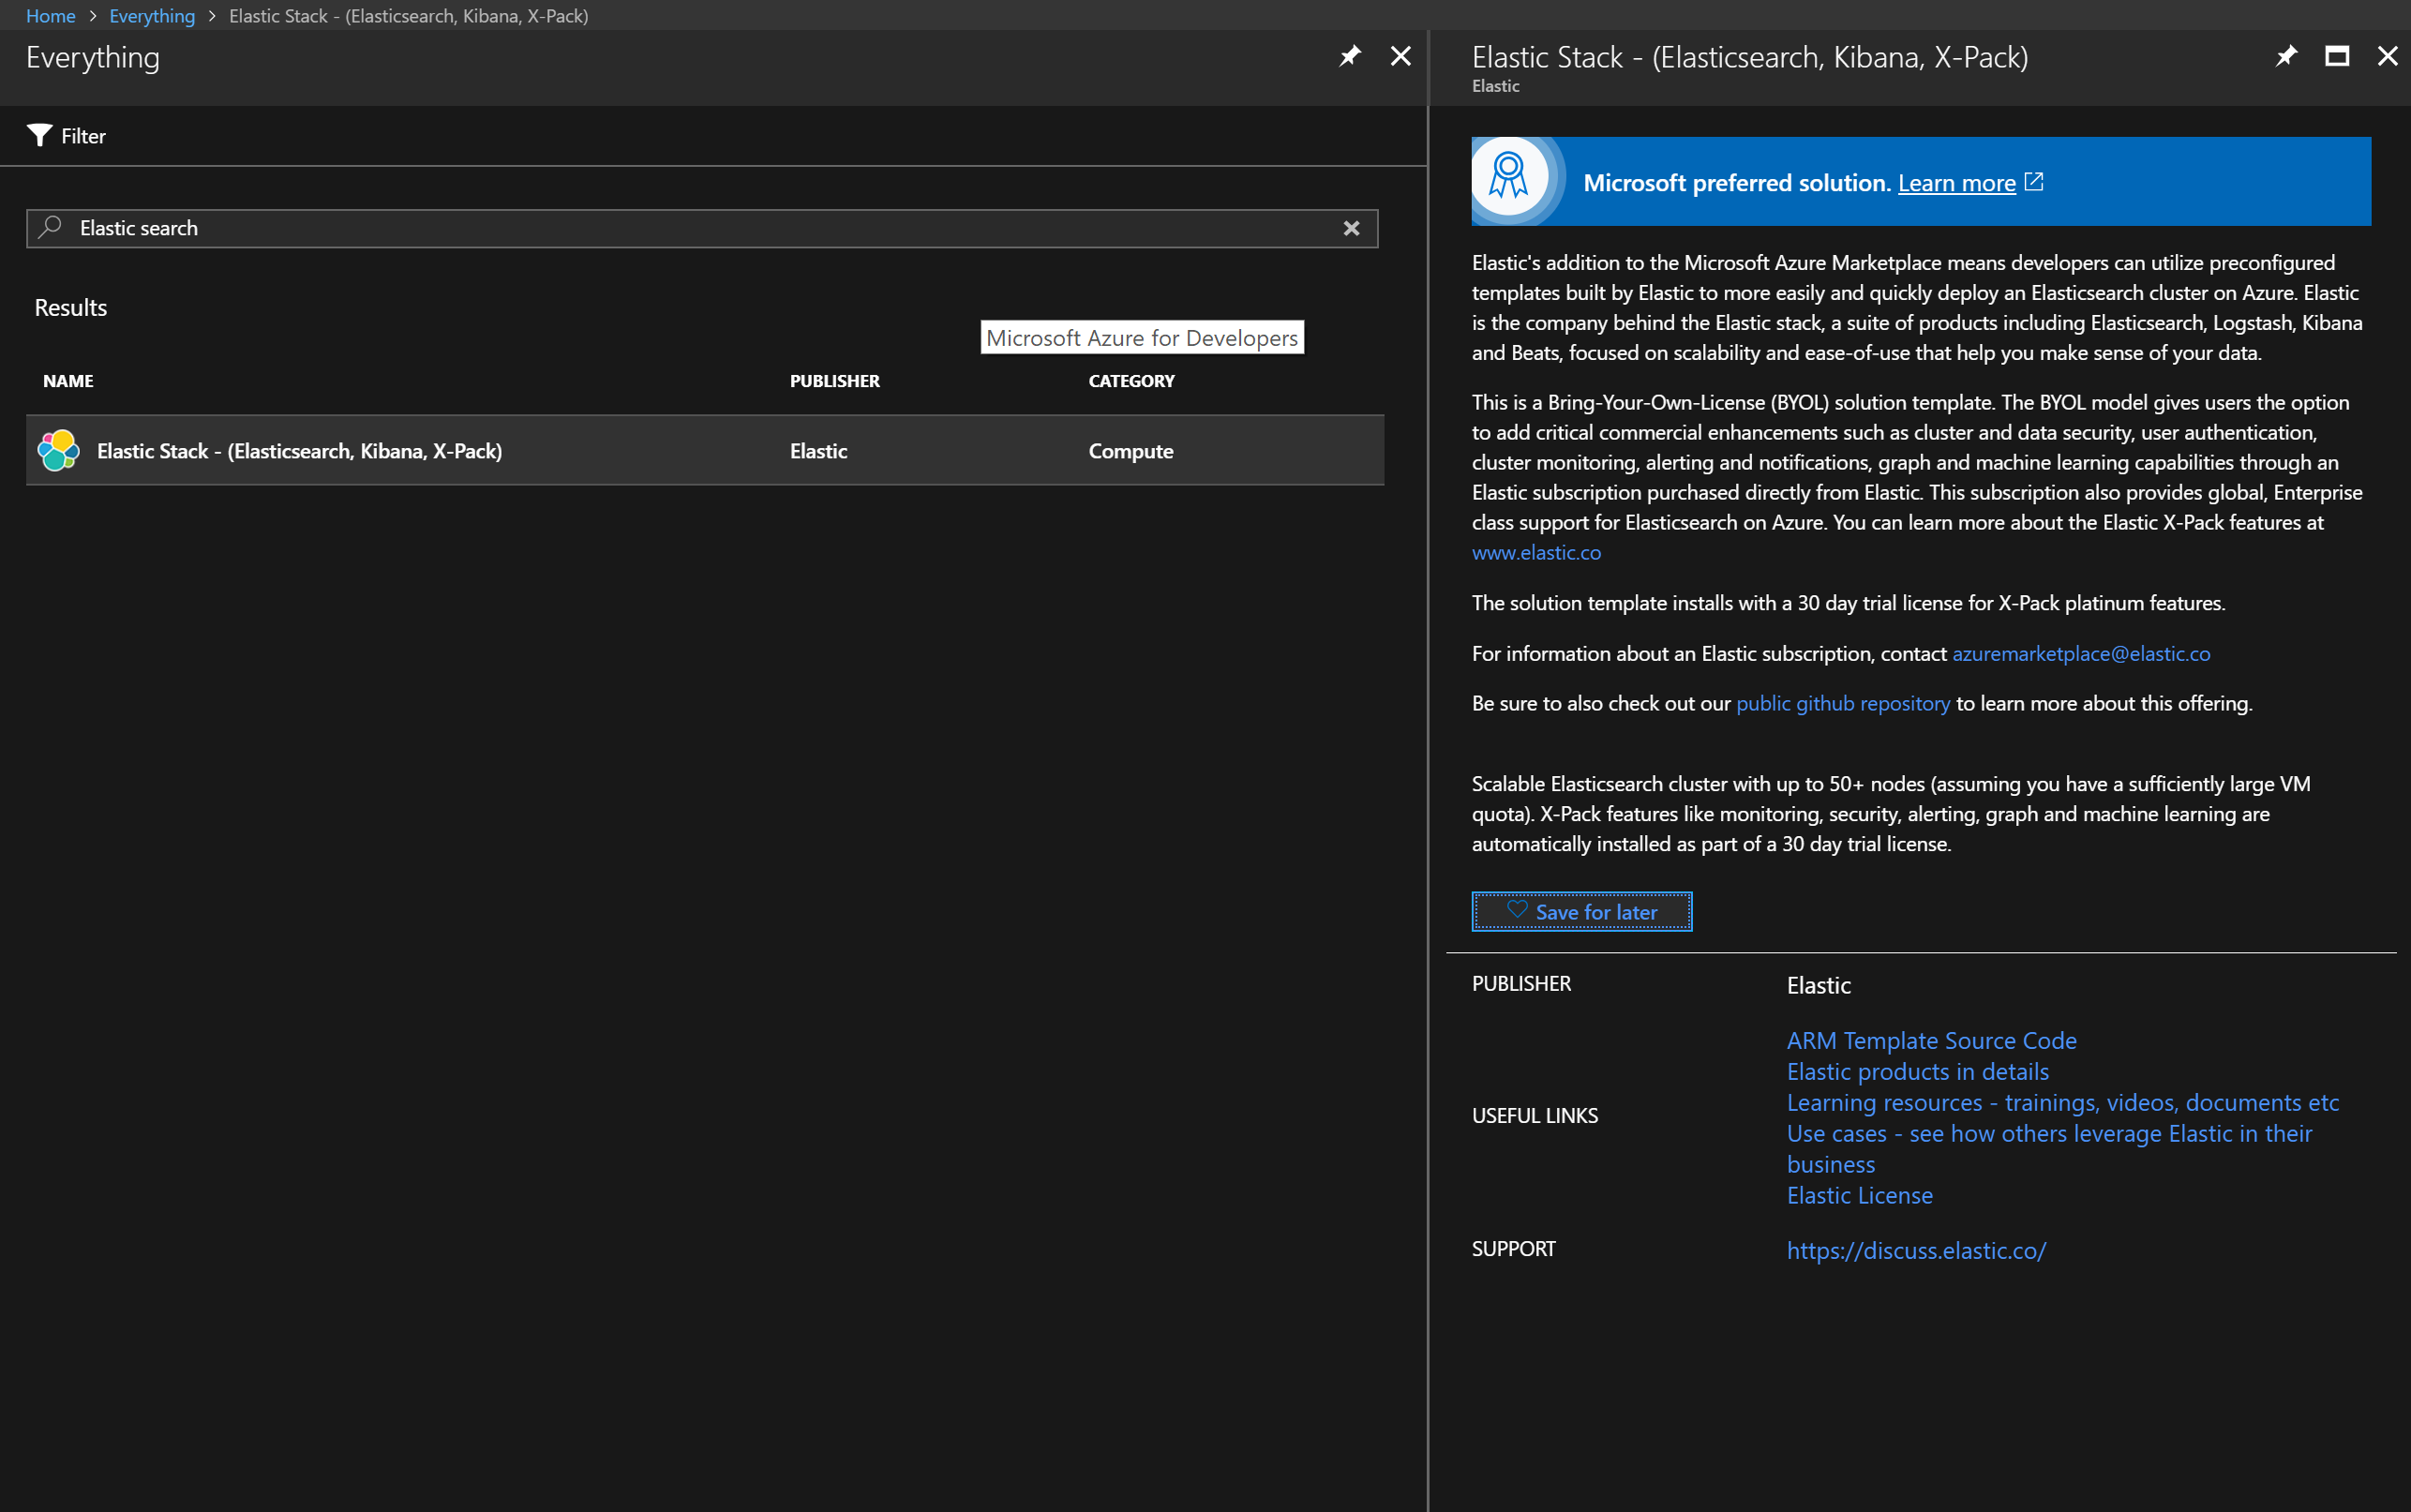Close the Elastic Stack blade
The height and width of the screenshot is (1512, 2411).
point(2387,56)
